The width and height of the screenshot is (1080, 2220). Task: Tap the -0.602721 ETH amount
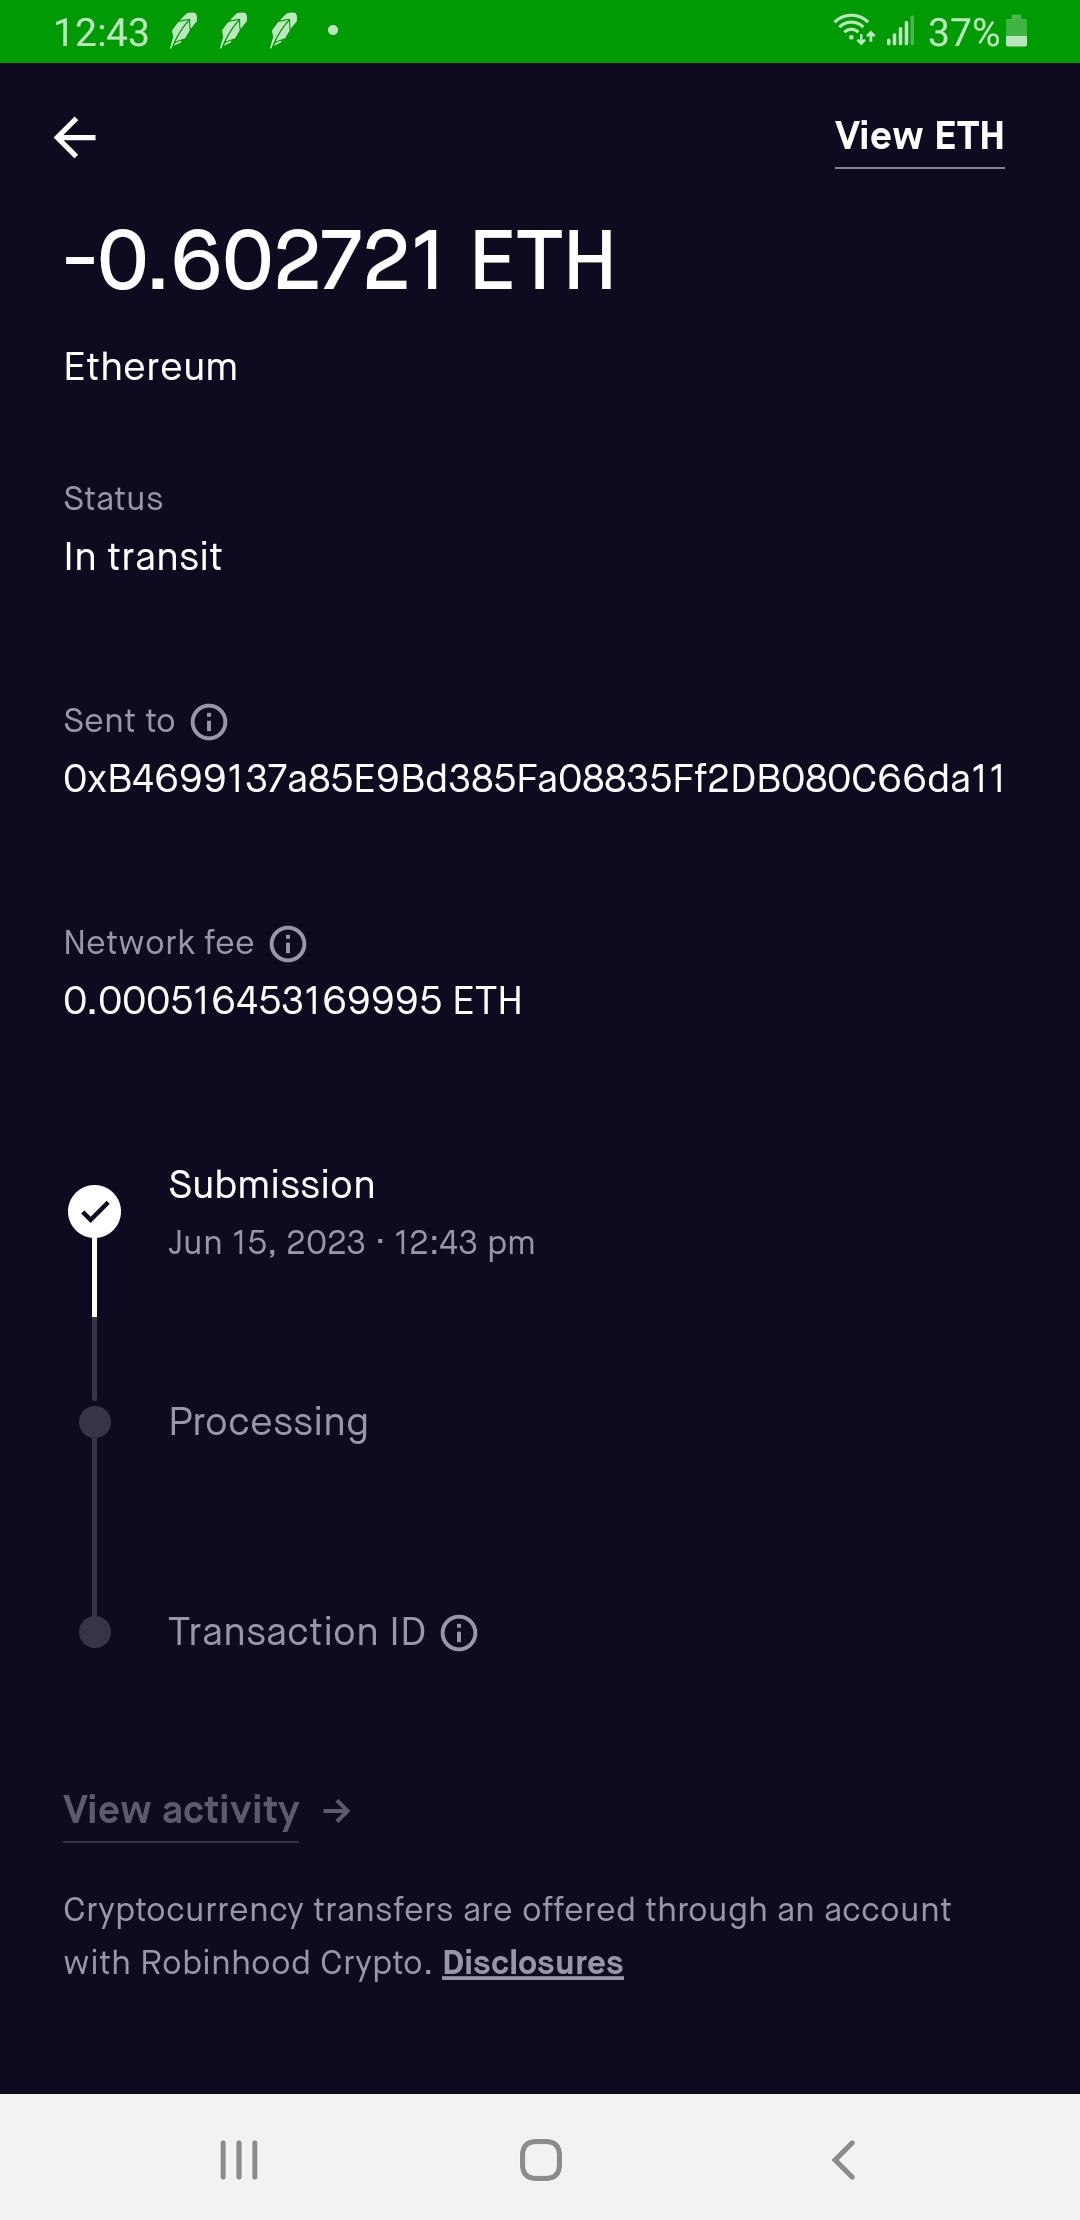pyautogui.click(x=339, y=261)
